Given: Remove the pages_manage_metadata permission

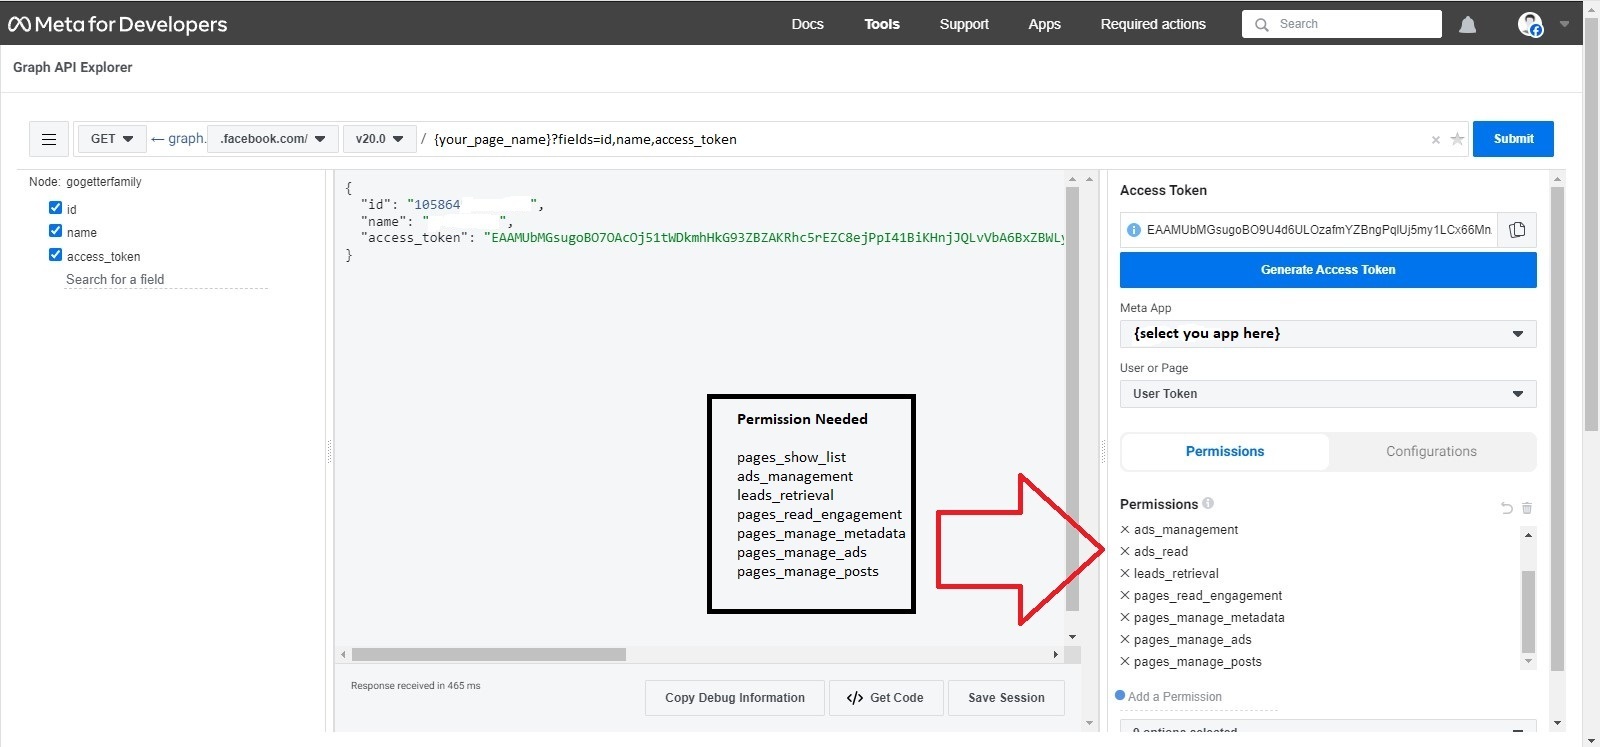Looking at the screenshot, I should pyautogui.click(x=1125, y=617).
